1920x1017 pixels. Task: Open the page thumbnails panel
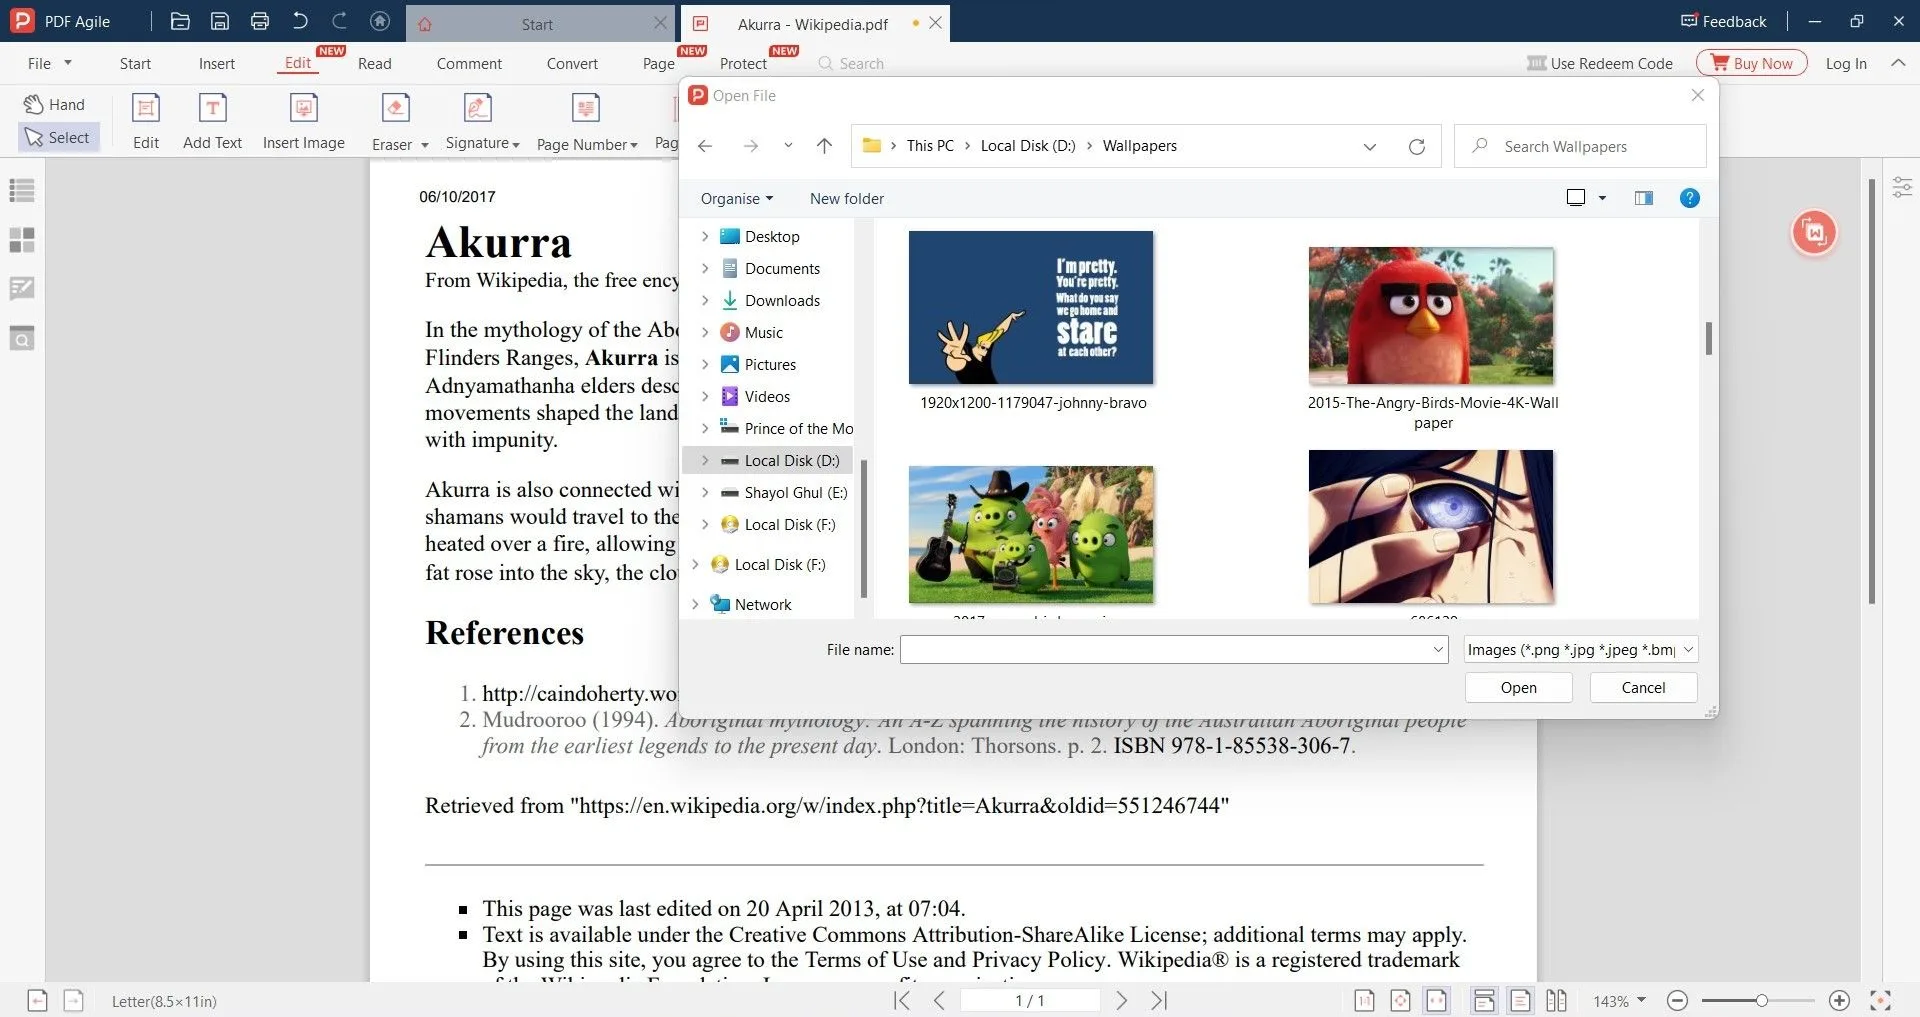click(21, 240)
